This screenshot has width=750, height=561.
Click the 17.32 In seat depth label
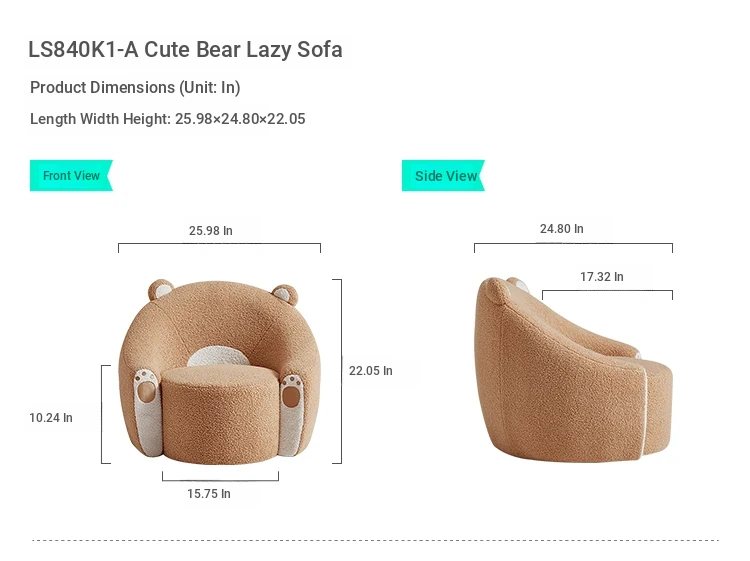(602, 276)
